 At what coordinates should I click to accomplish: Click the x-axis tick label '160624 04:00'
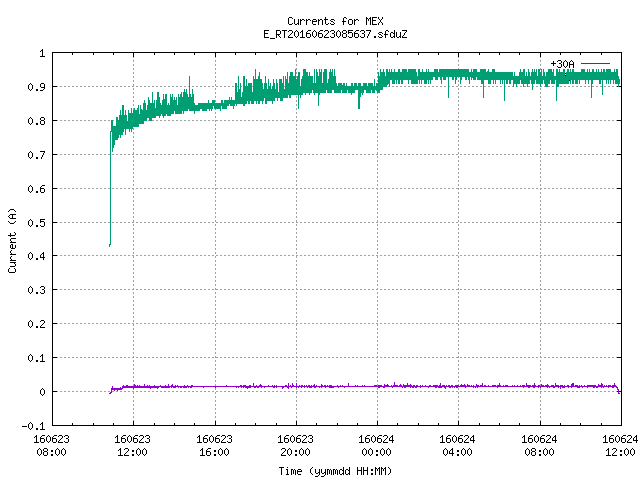coord(458,446)
